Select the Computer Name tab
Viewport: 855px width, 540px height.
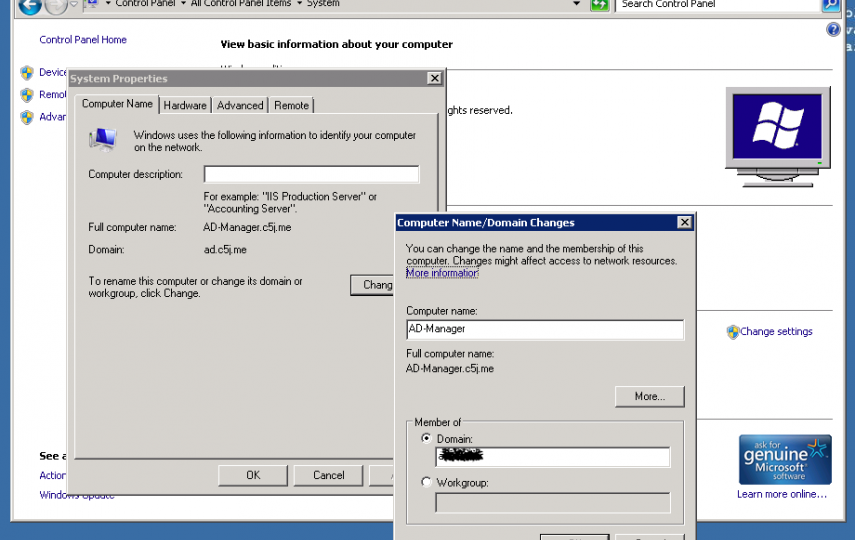[117, 104]
